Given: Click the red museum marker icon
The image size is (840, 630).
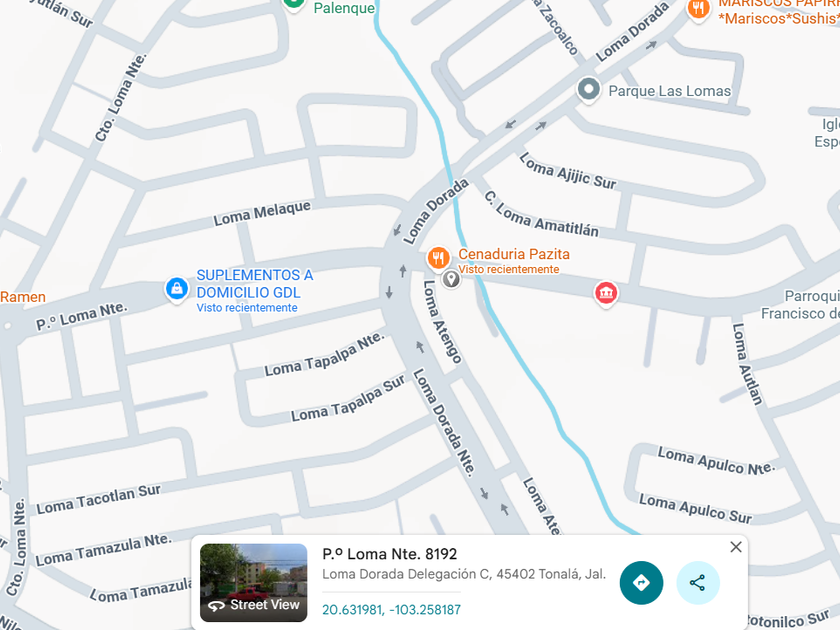Looking at the screenshot, I should pyautogui.click(x=606, y=293).
